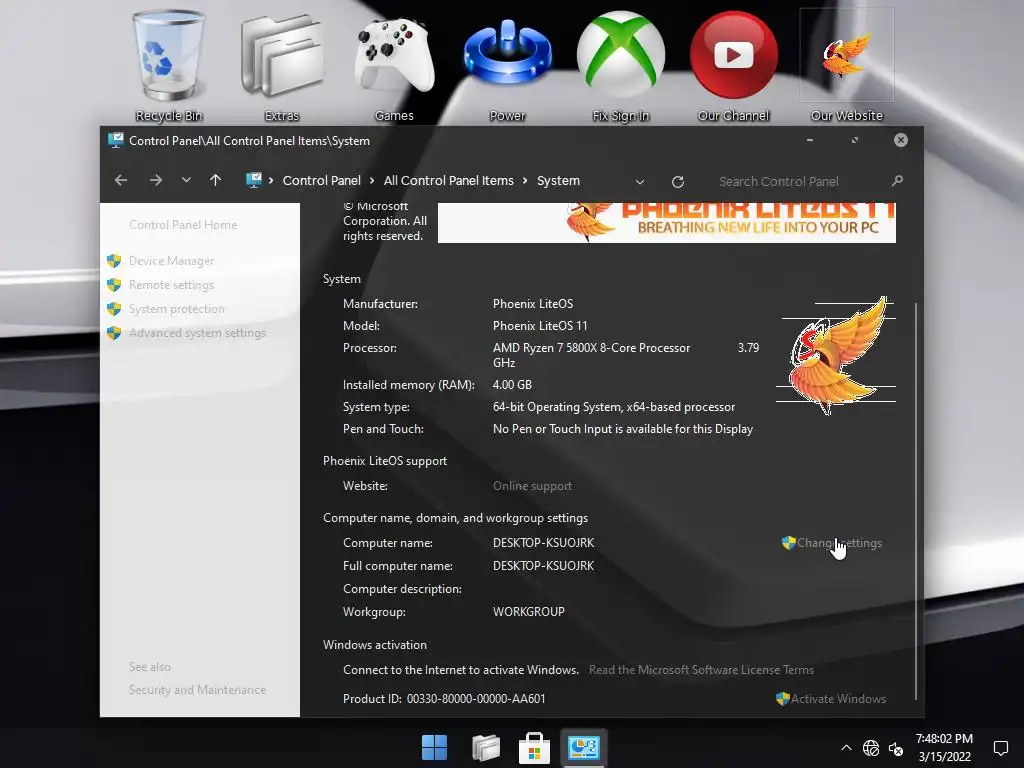Go up one level with up arrow
This screenshot has height=768, width=1024.
216,180
